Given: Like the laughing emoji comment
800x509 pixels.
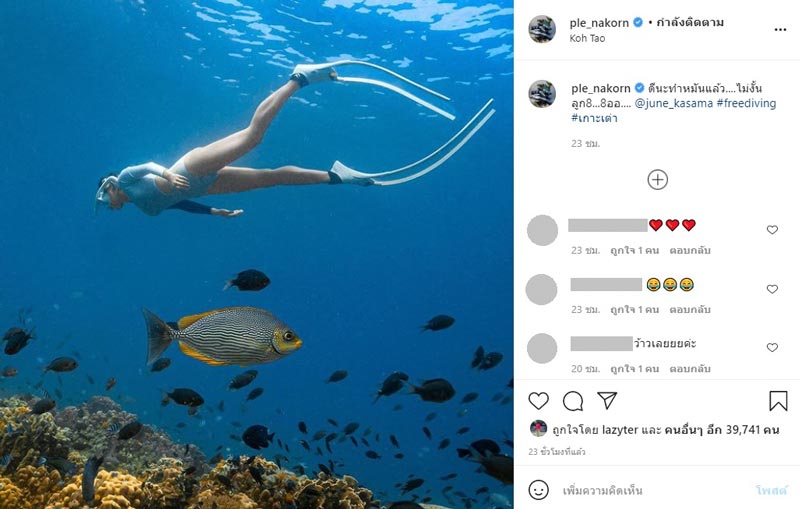Looking at the screenshot, I should [772, 289].
